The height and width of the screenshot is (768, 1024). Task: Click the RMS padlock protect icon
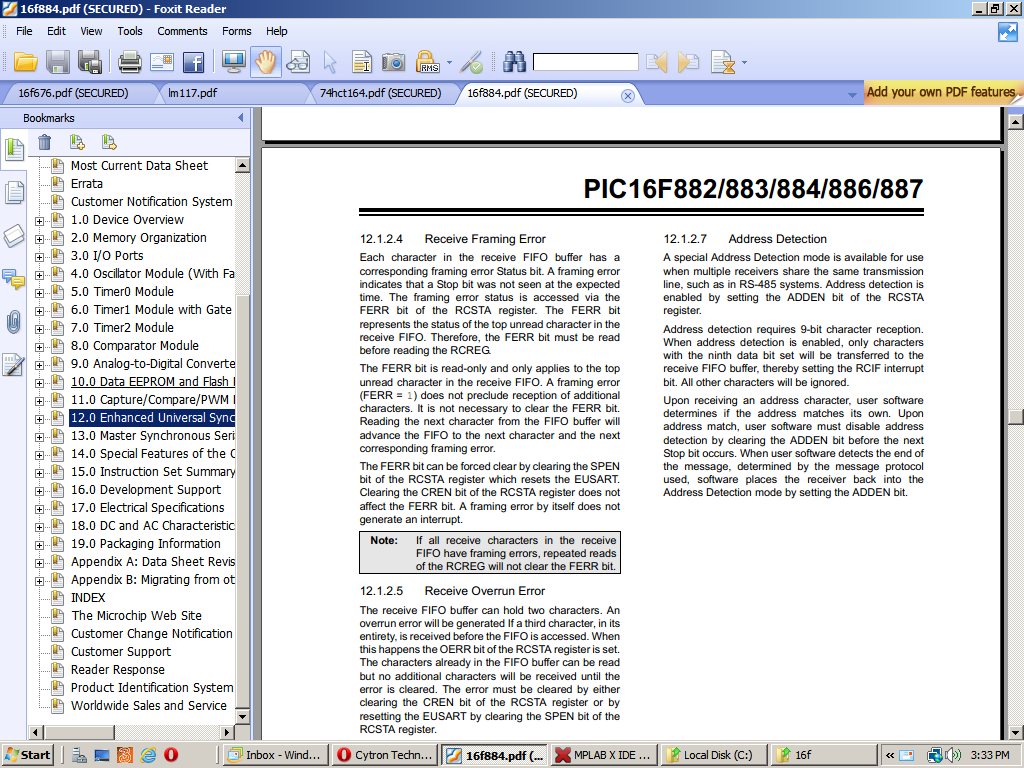[428, 62]
